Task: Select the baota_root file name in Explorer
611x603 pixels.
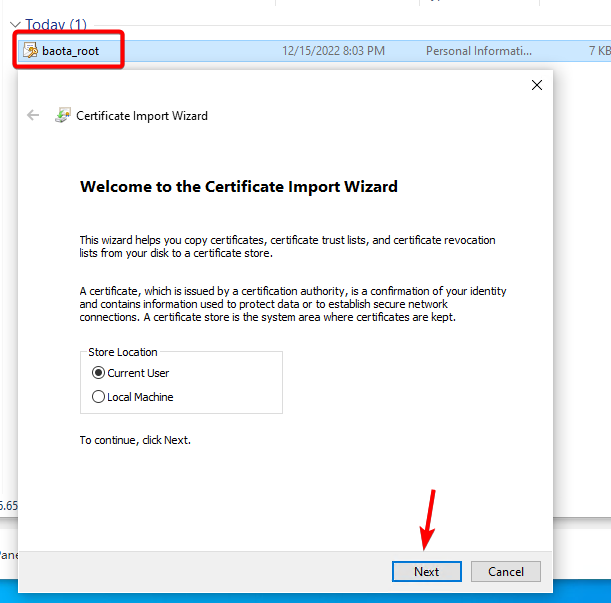Action: [70, 51]
